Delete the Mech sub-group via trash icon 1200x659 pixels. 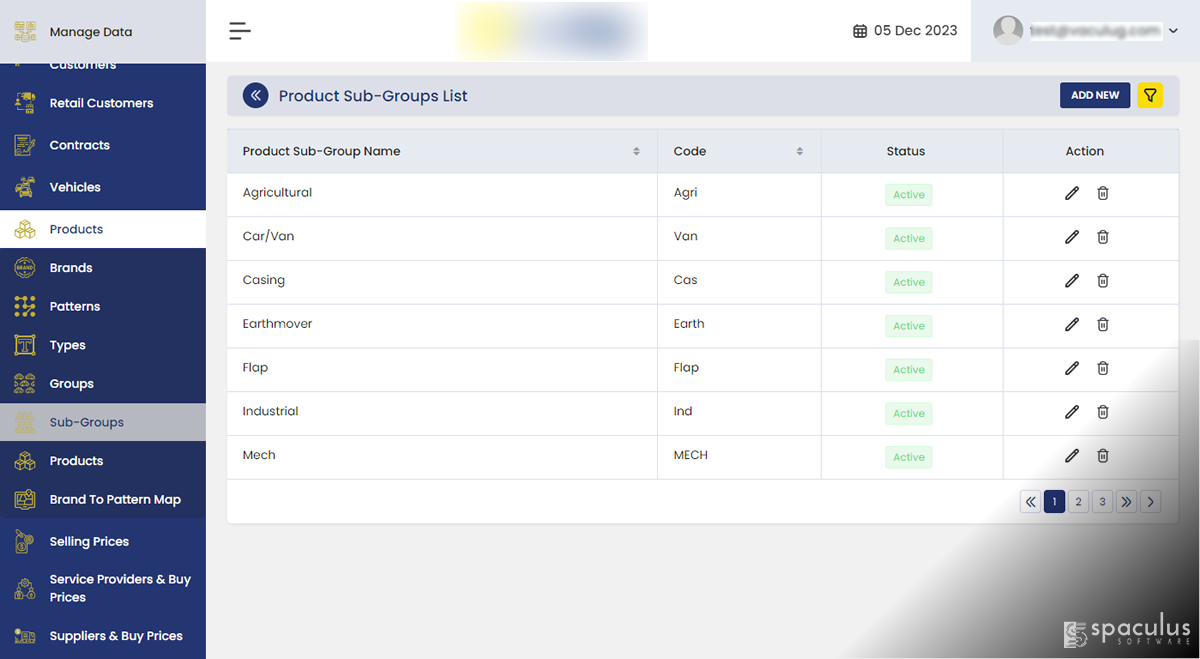[x=1103, y=456]
